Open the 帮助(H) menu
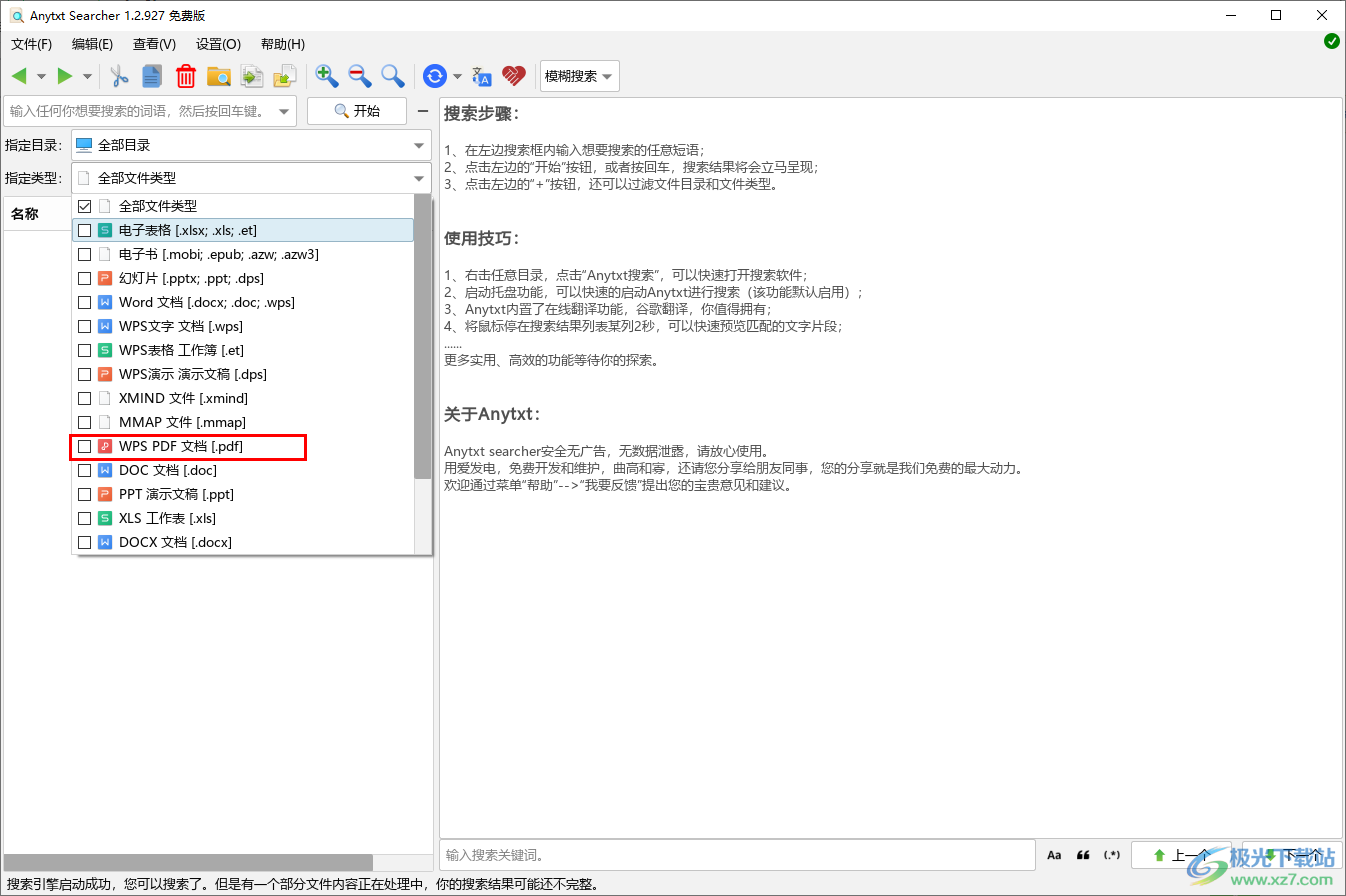 click(283, 44)
